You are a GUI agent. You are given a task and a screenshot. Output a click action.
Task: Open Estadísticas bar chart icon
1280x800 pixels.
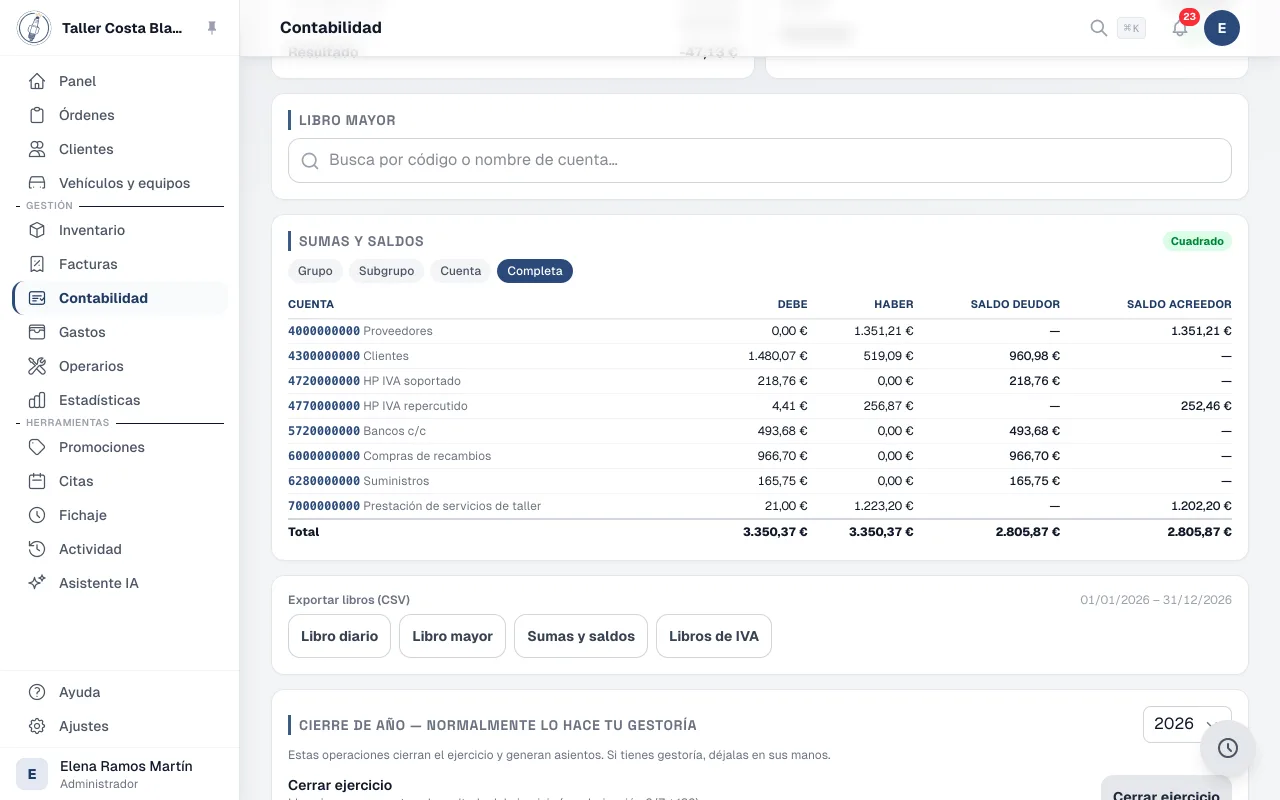[x=37, y=400]
